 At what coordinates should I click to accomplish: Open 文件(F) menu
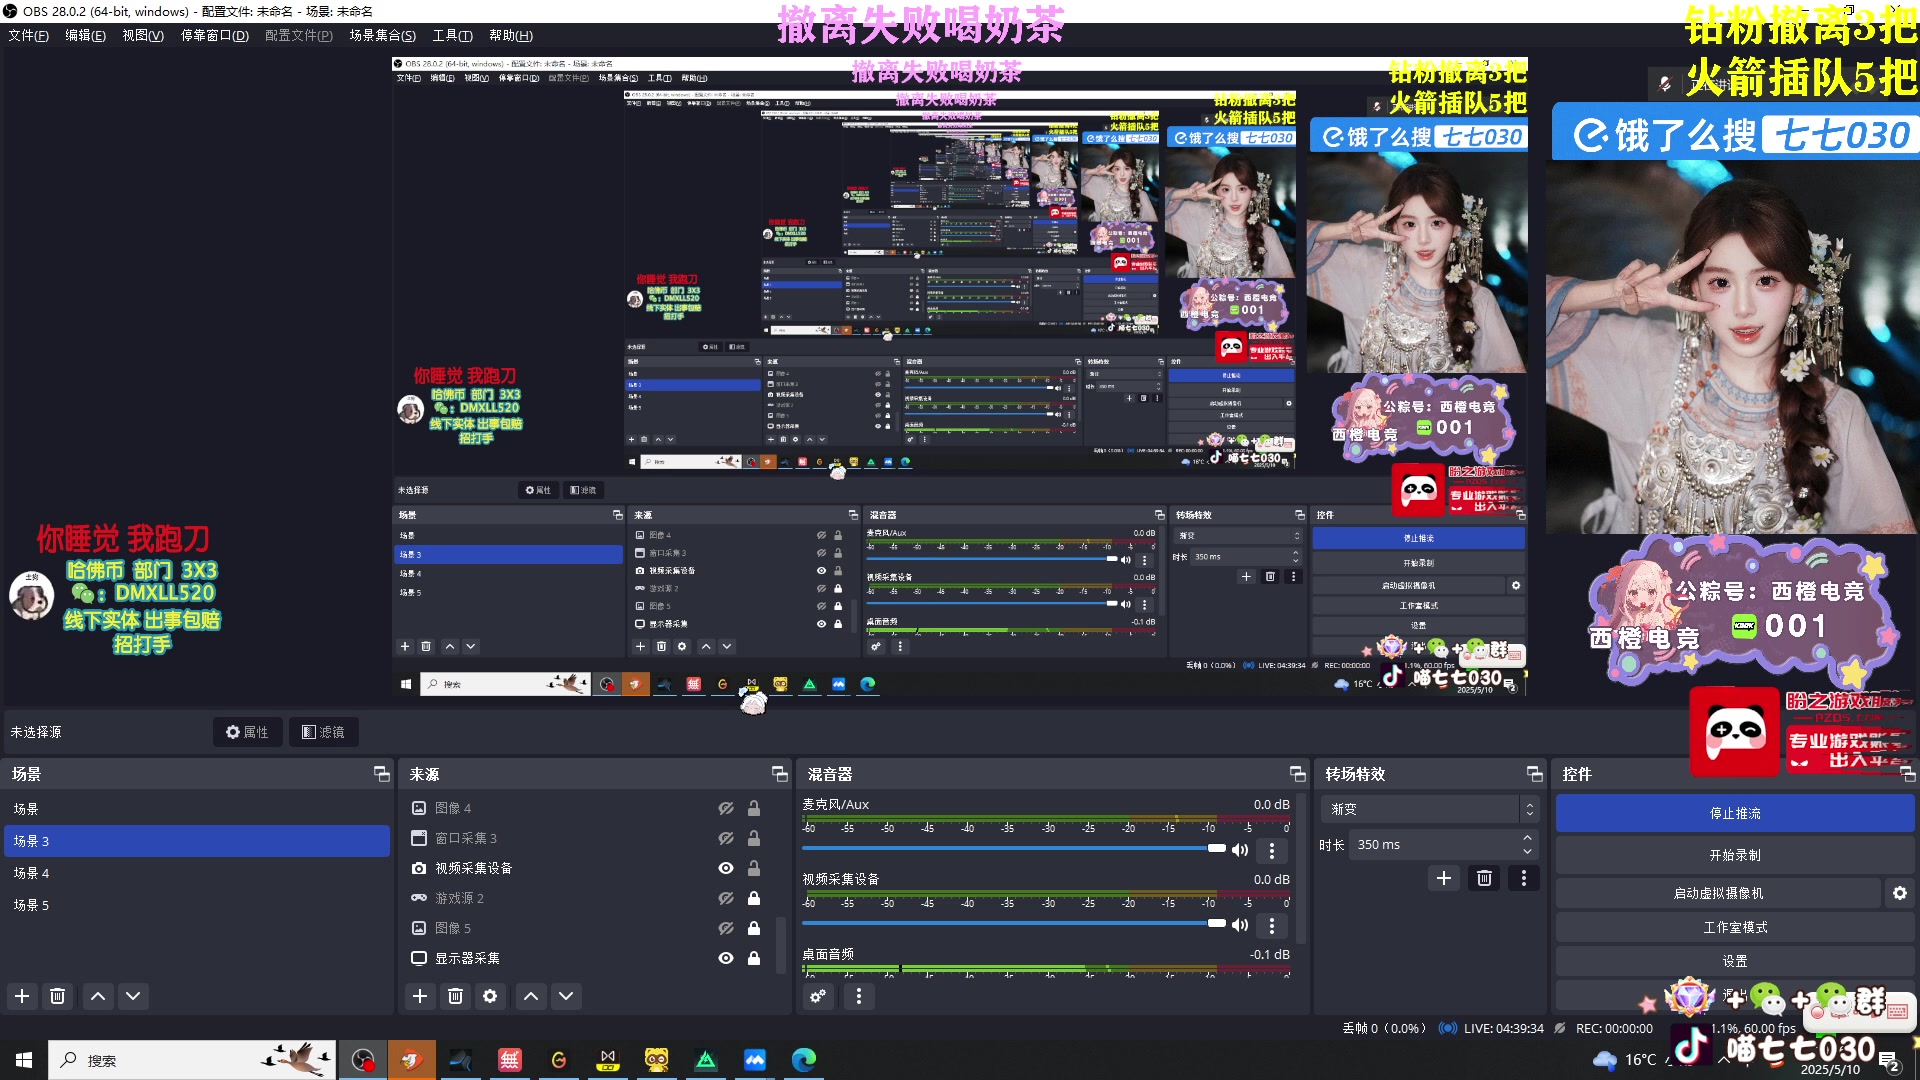click(28, 36)
